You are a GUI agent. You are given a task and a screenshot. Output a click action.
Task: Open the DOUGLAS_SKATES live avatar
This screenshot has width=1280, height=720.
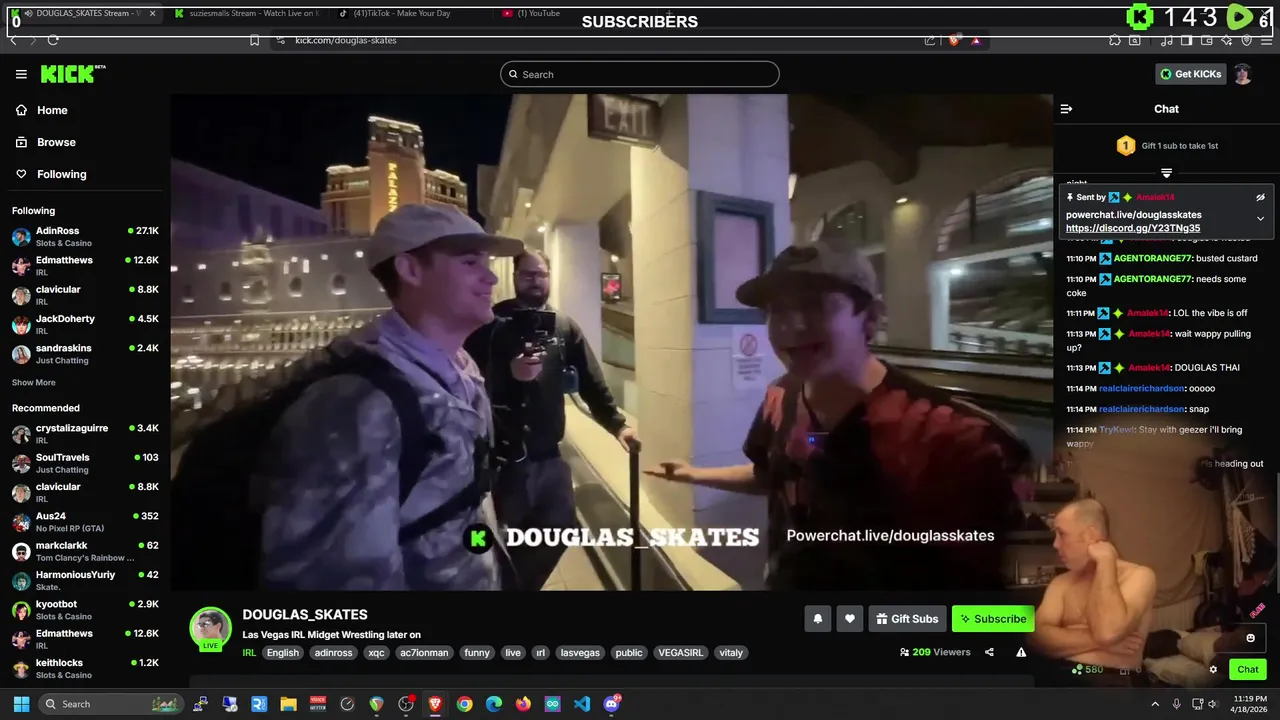(x=211, y=629)
